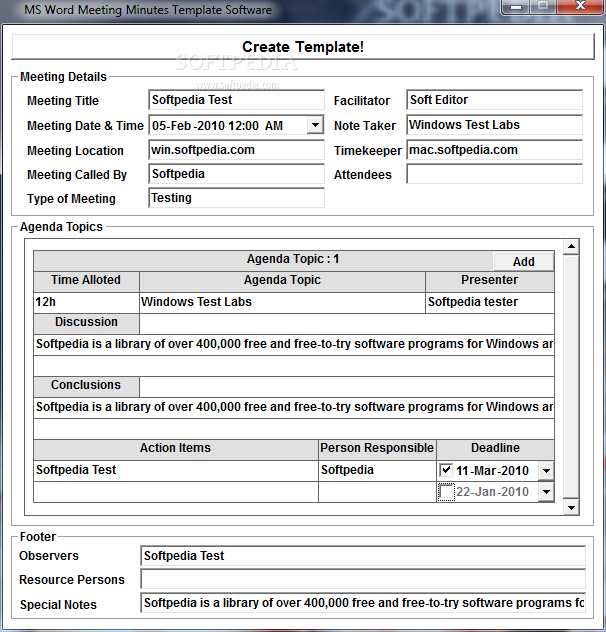The width and height of the screenshot is (606, 632).
Task: Click the Time Alloted cell showing 12h
Action: [x=86, y=302]
